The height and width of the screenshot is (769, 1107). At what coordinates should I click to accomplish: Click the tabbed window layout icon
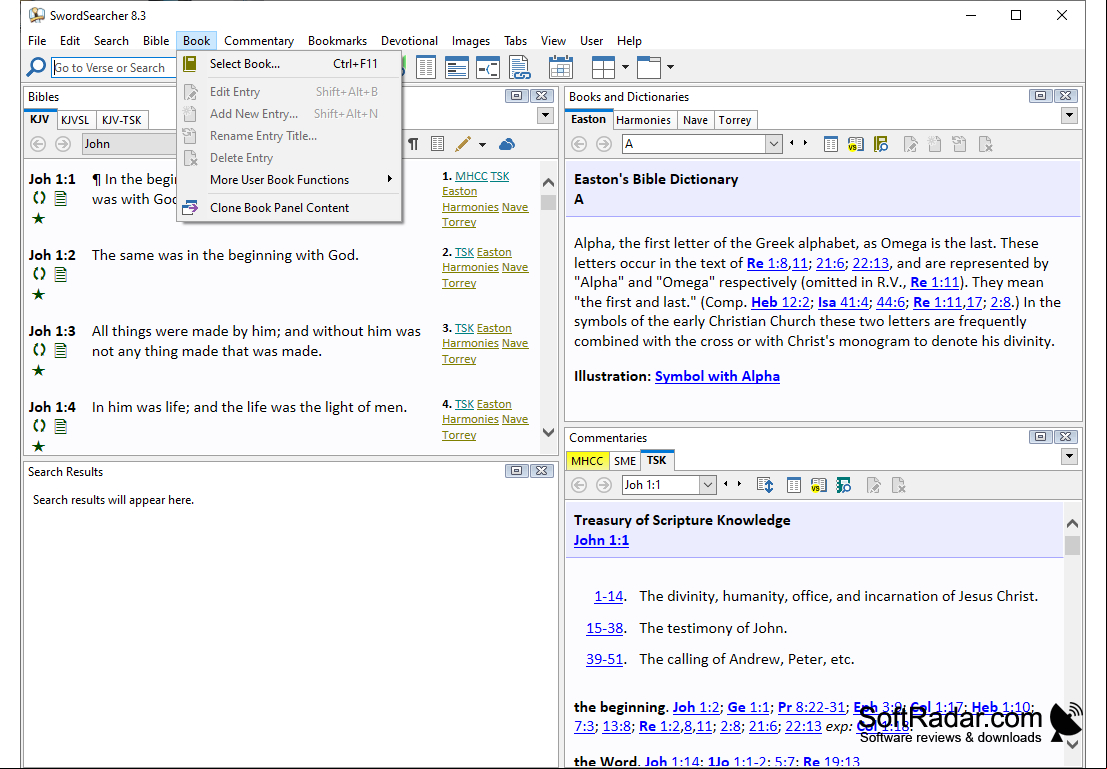649,67
